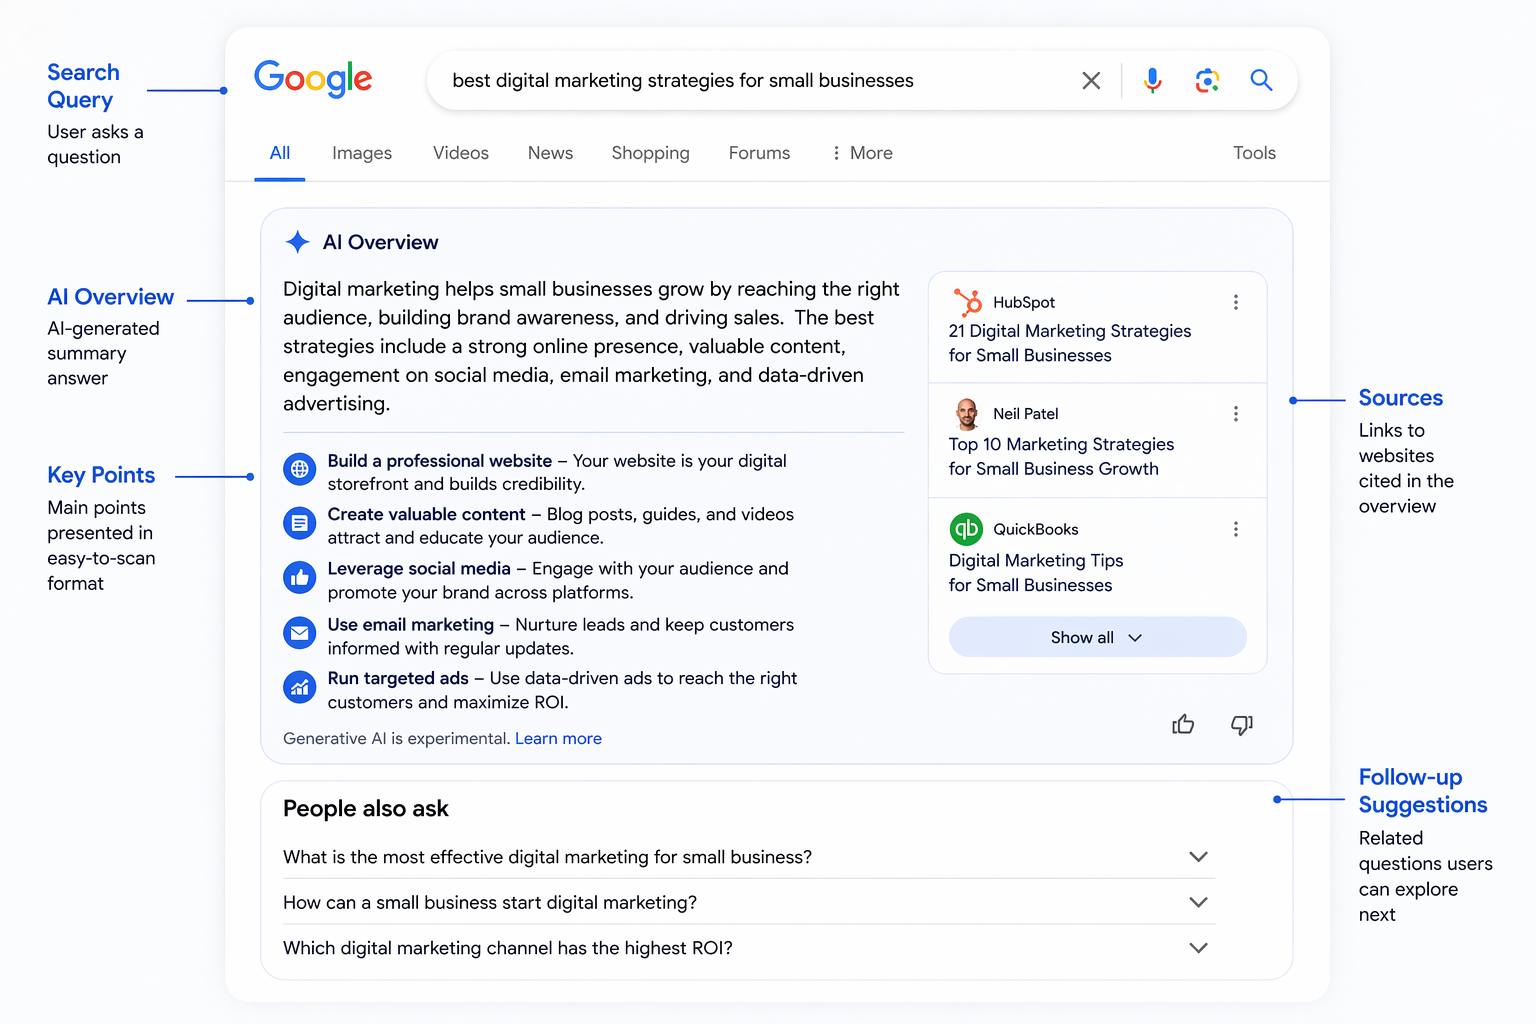Click Show all sources
Viewport: 1536px width, 1024px height.
point(1096,637)
